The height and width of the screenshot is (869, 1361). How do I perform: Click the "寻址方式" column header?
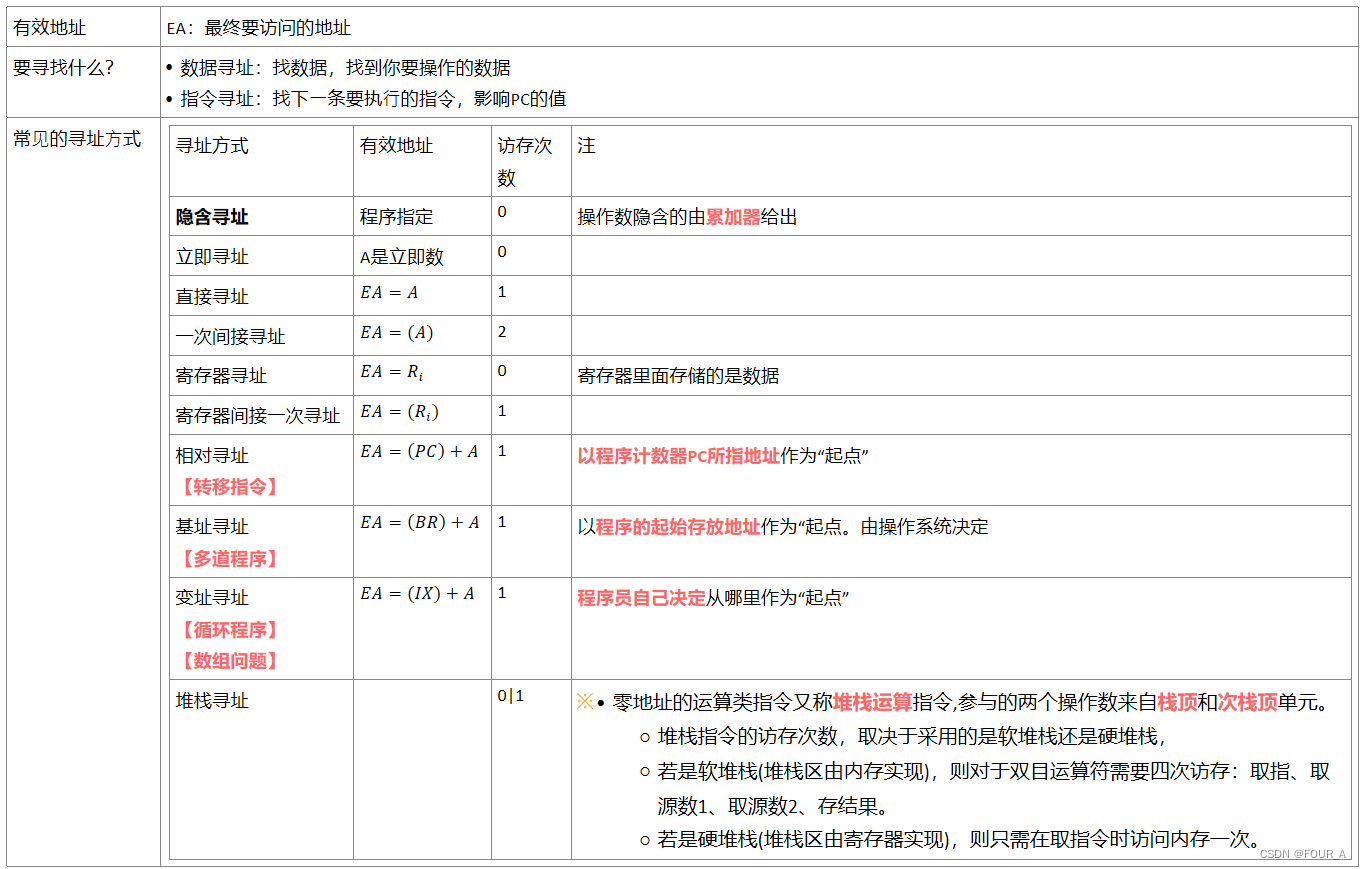tap(212, 146)
